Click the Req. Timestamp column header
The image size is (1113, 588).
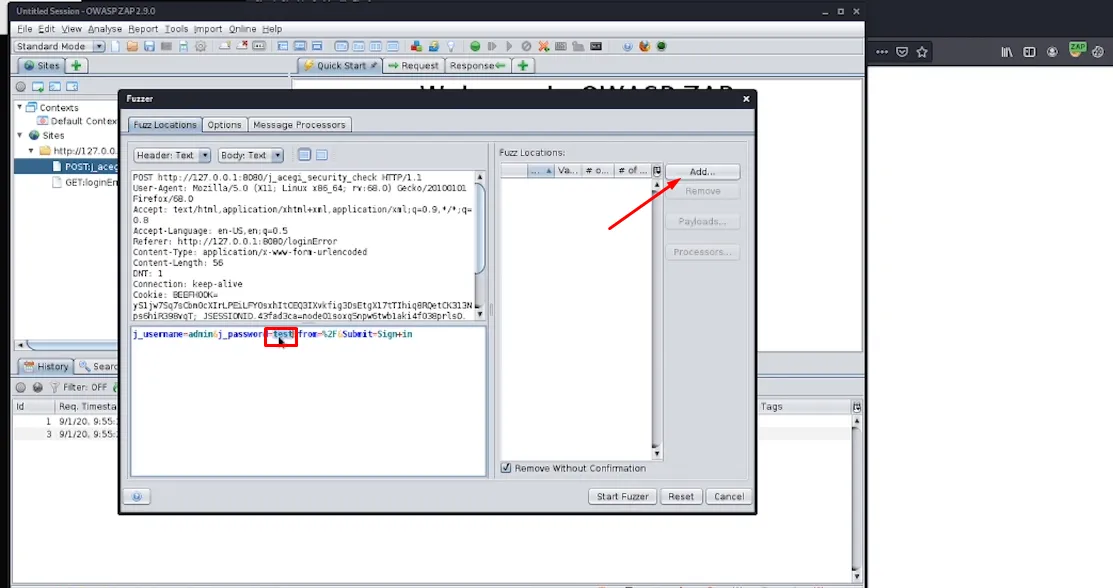pyautogui.click(x=87, y=407)
